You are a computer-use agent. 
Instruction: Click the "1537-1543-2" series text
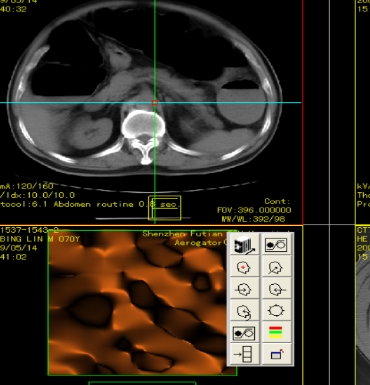(x=29, y=230)
